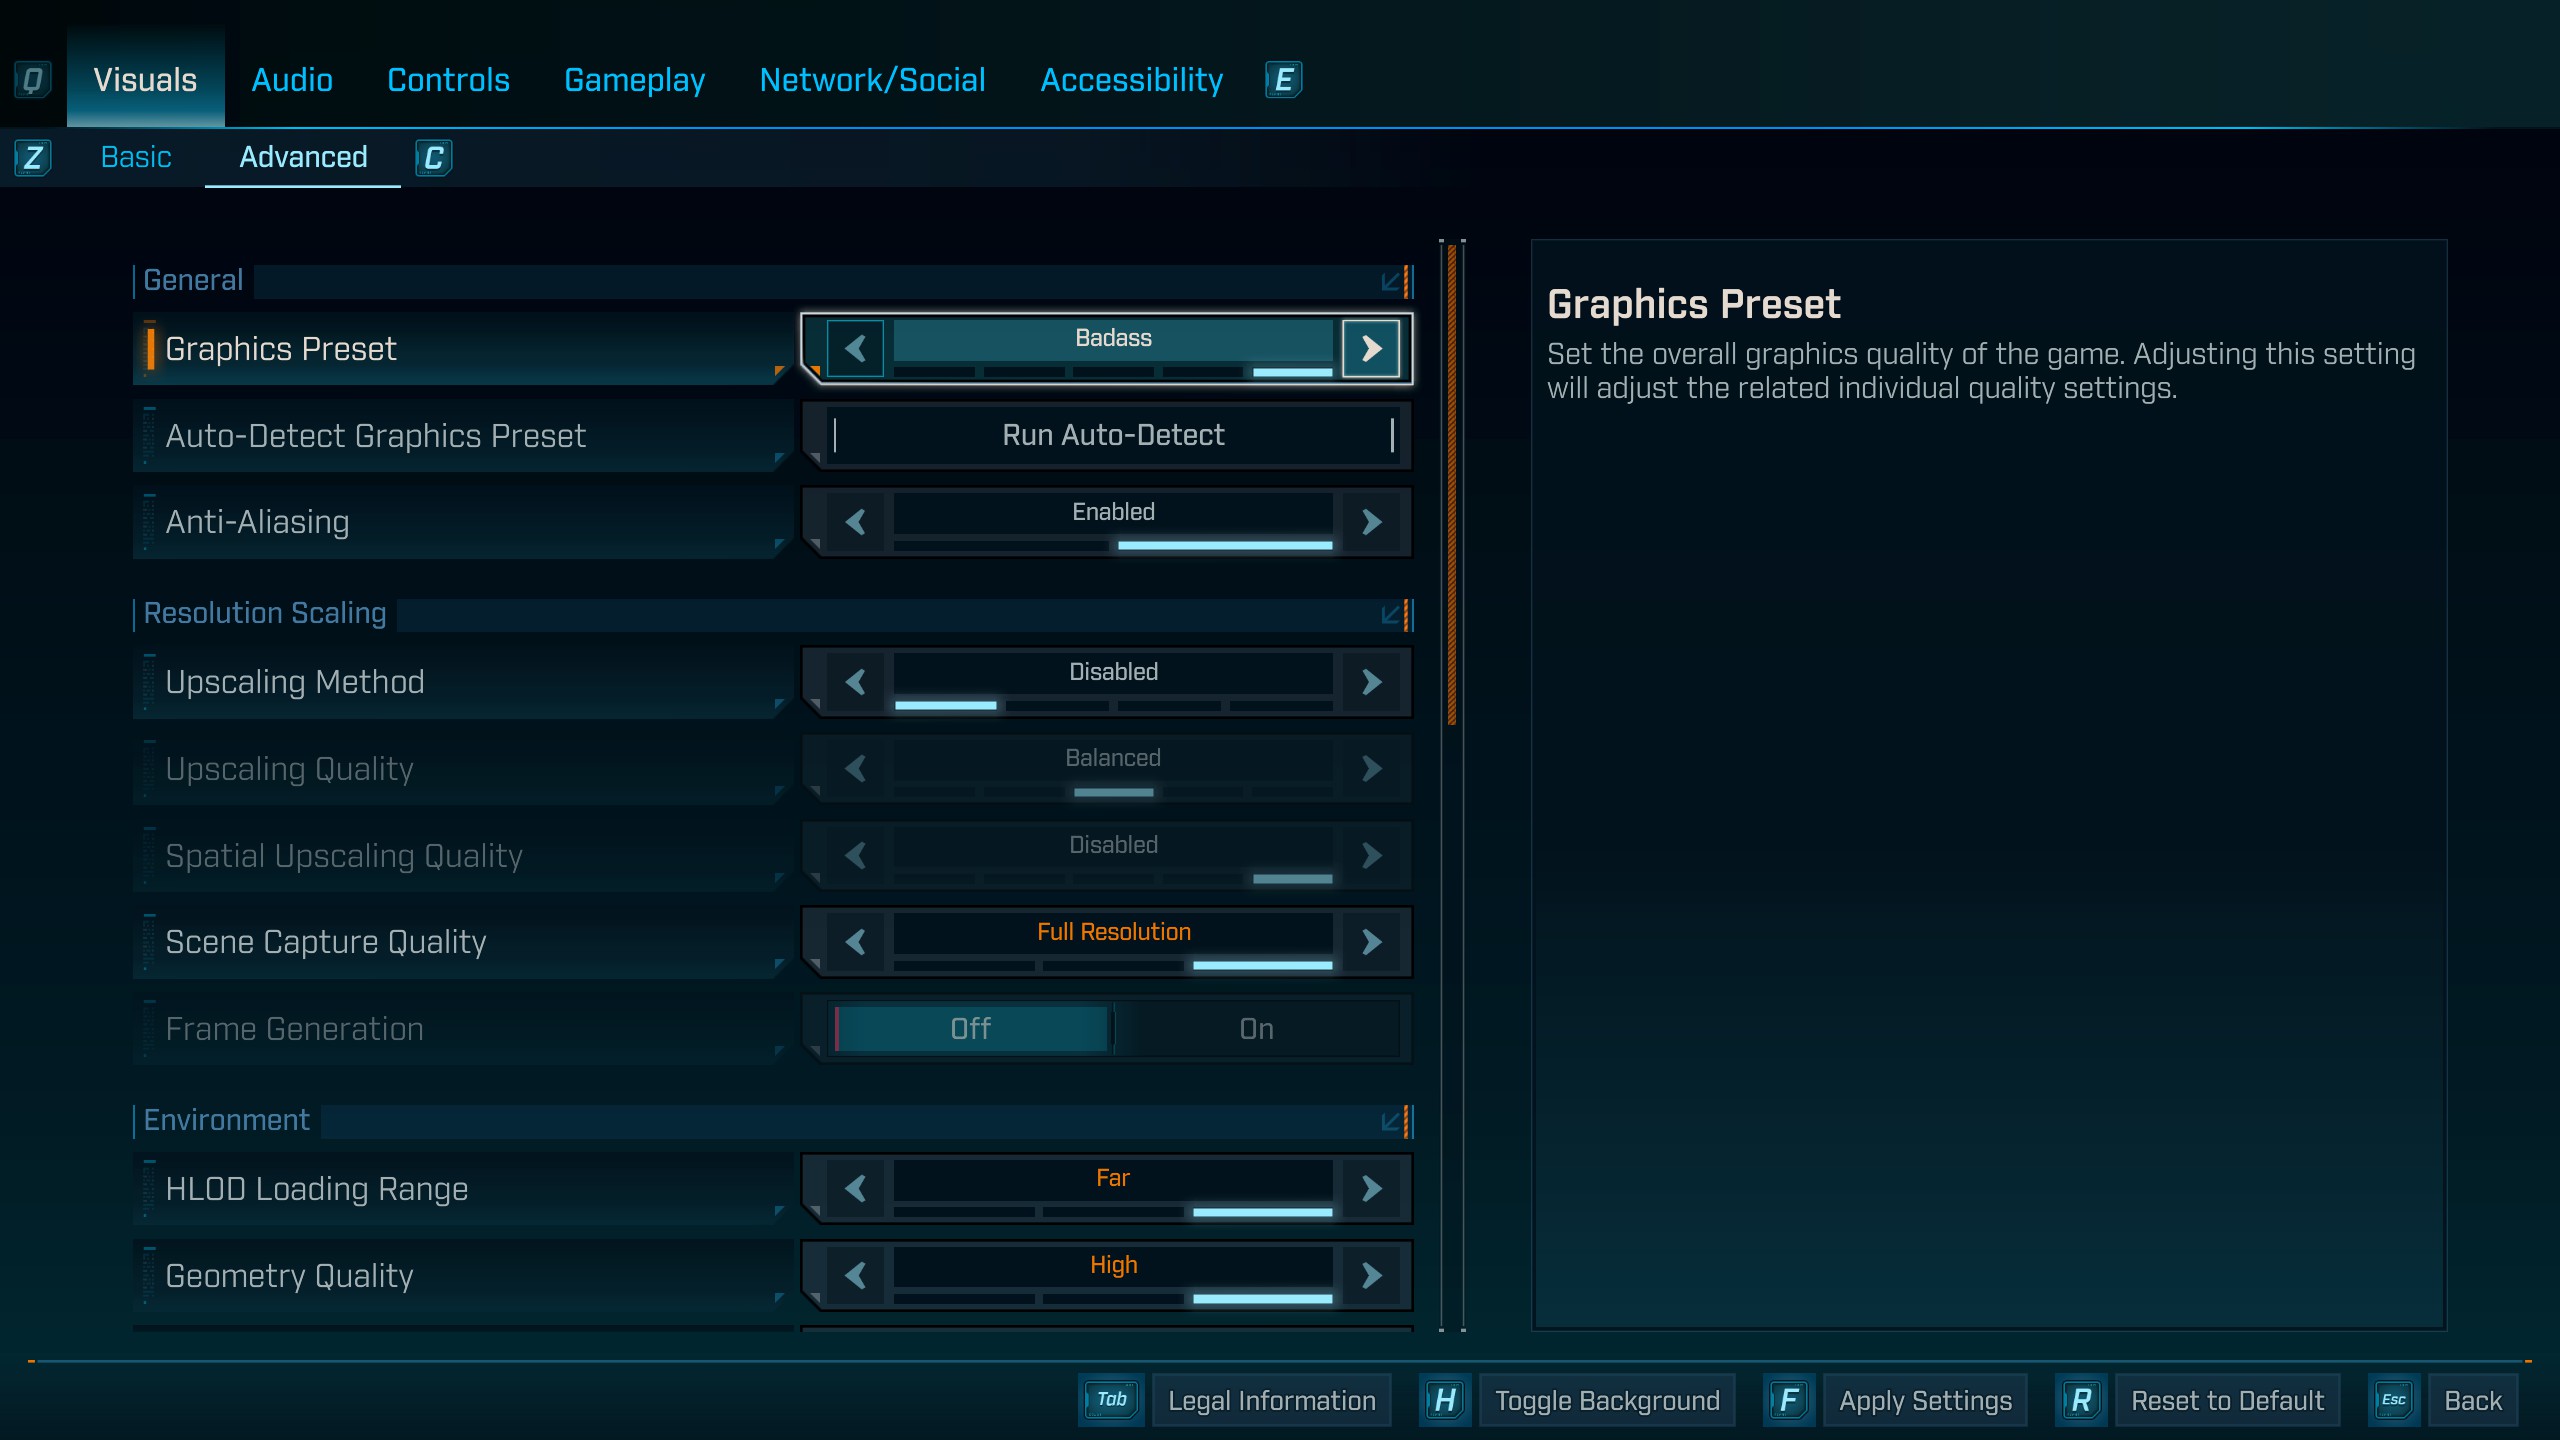Click the F key Apply Settings icon
Image resolution: width=2560 pixels, height=1440 pixels.
[x=1789, y=1400]
